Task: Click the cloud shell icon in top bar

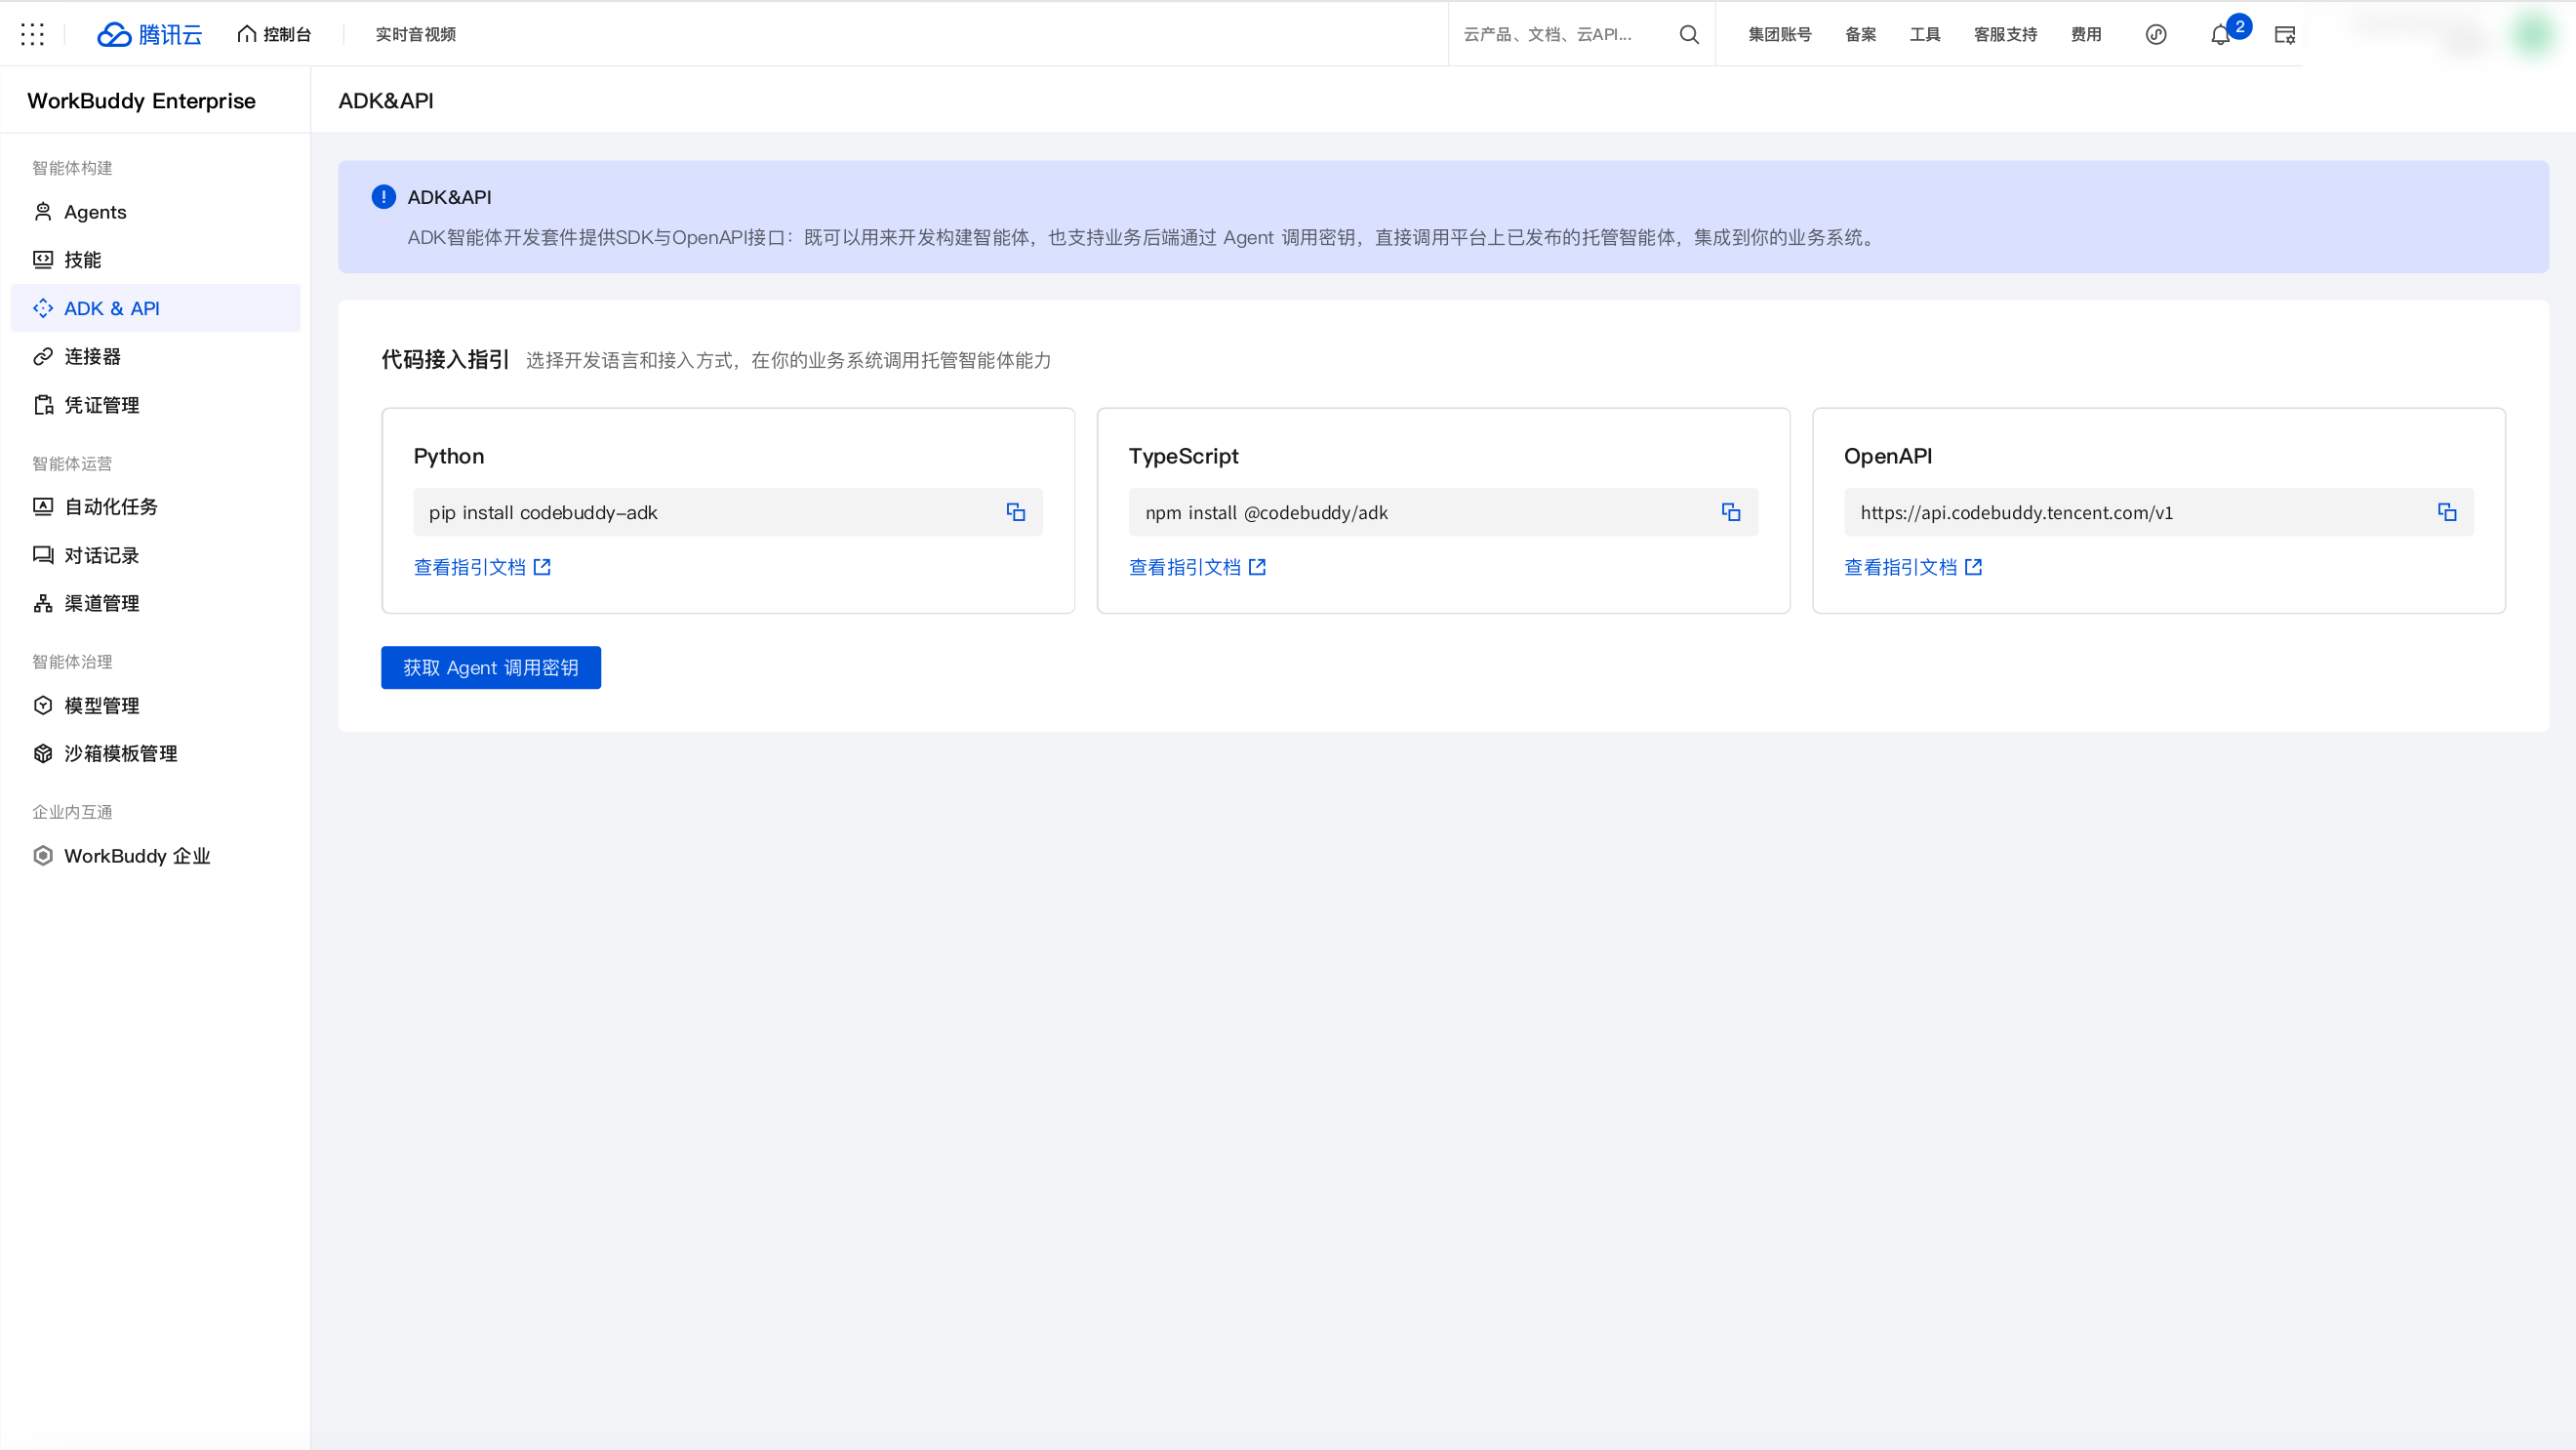Action: 2285,35
